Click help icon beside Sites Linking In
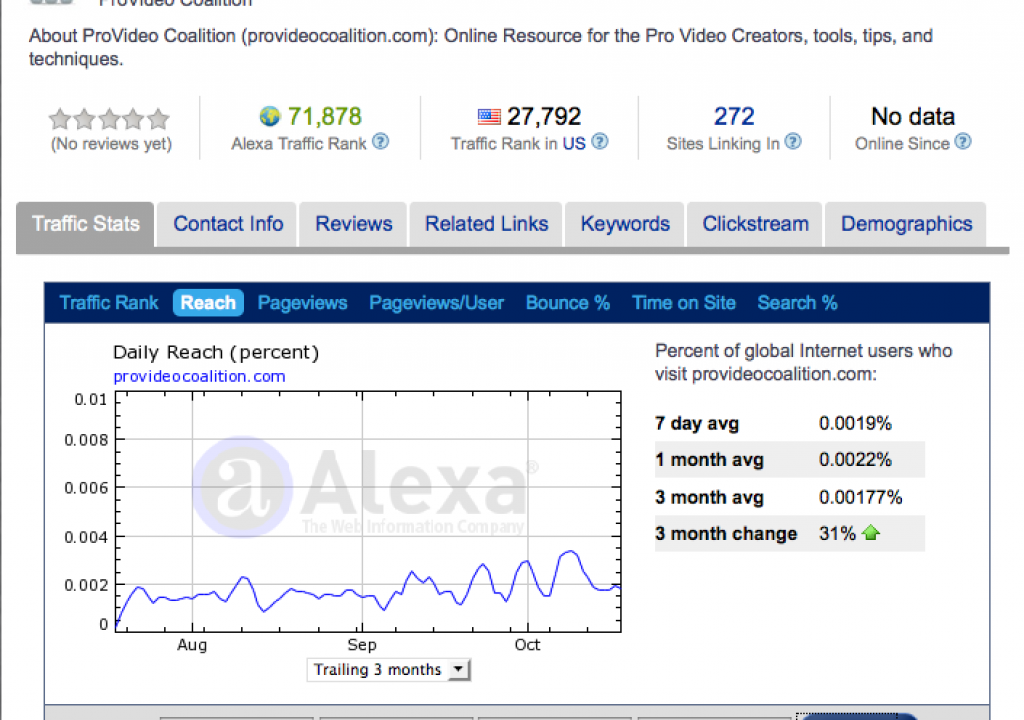This screenshot has height=720, width=1024. point(793,142)
